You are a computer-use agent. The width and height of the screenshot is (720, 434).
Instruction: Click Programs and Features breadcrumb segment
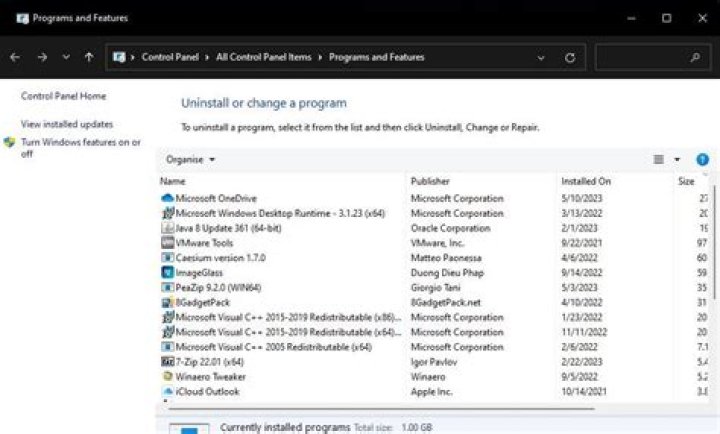point(377,57)
